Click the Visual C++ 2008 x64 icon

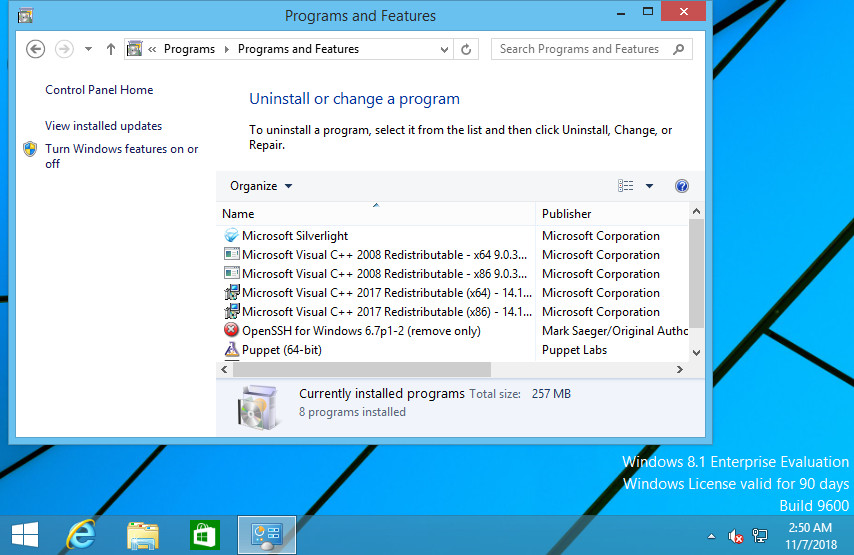click(x=231, y=254)
